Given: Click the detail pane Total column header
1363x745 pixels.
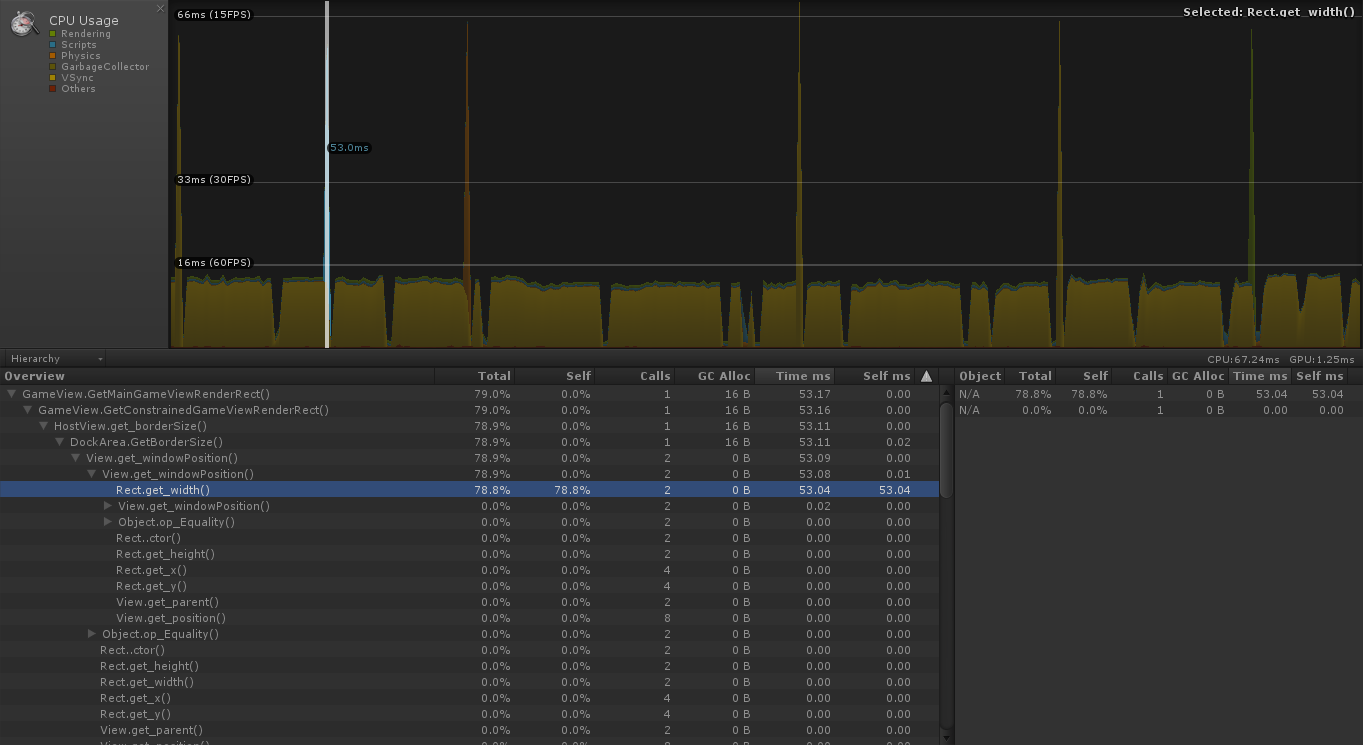Looking at the screenshot, I should click(x=1029, y=376).
